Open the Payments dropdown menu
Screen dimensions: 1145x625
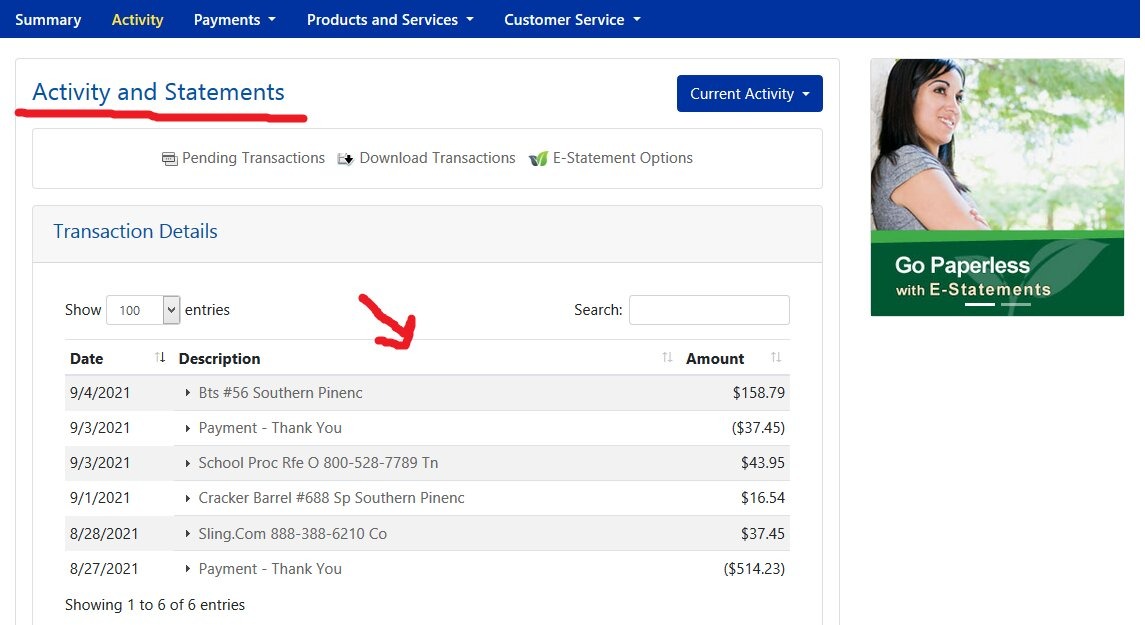[234, 20]
